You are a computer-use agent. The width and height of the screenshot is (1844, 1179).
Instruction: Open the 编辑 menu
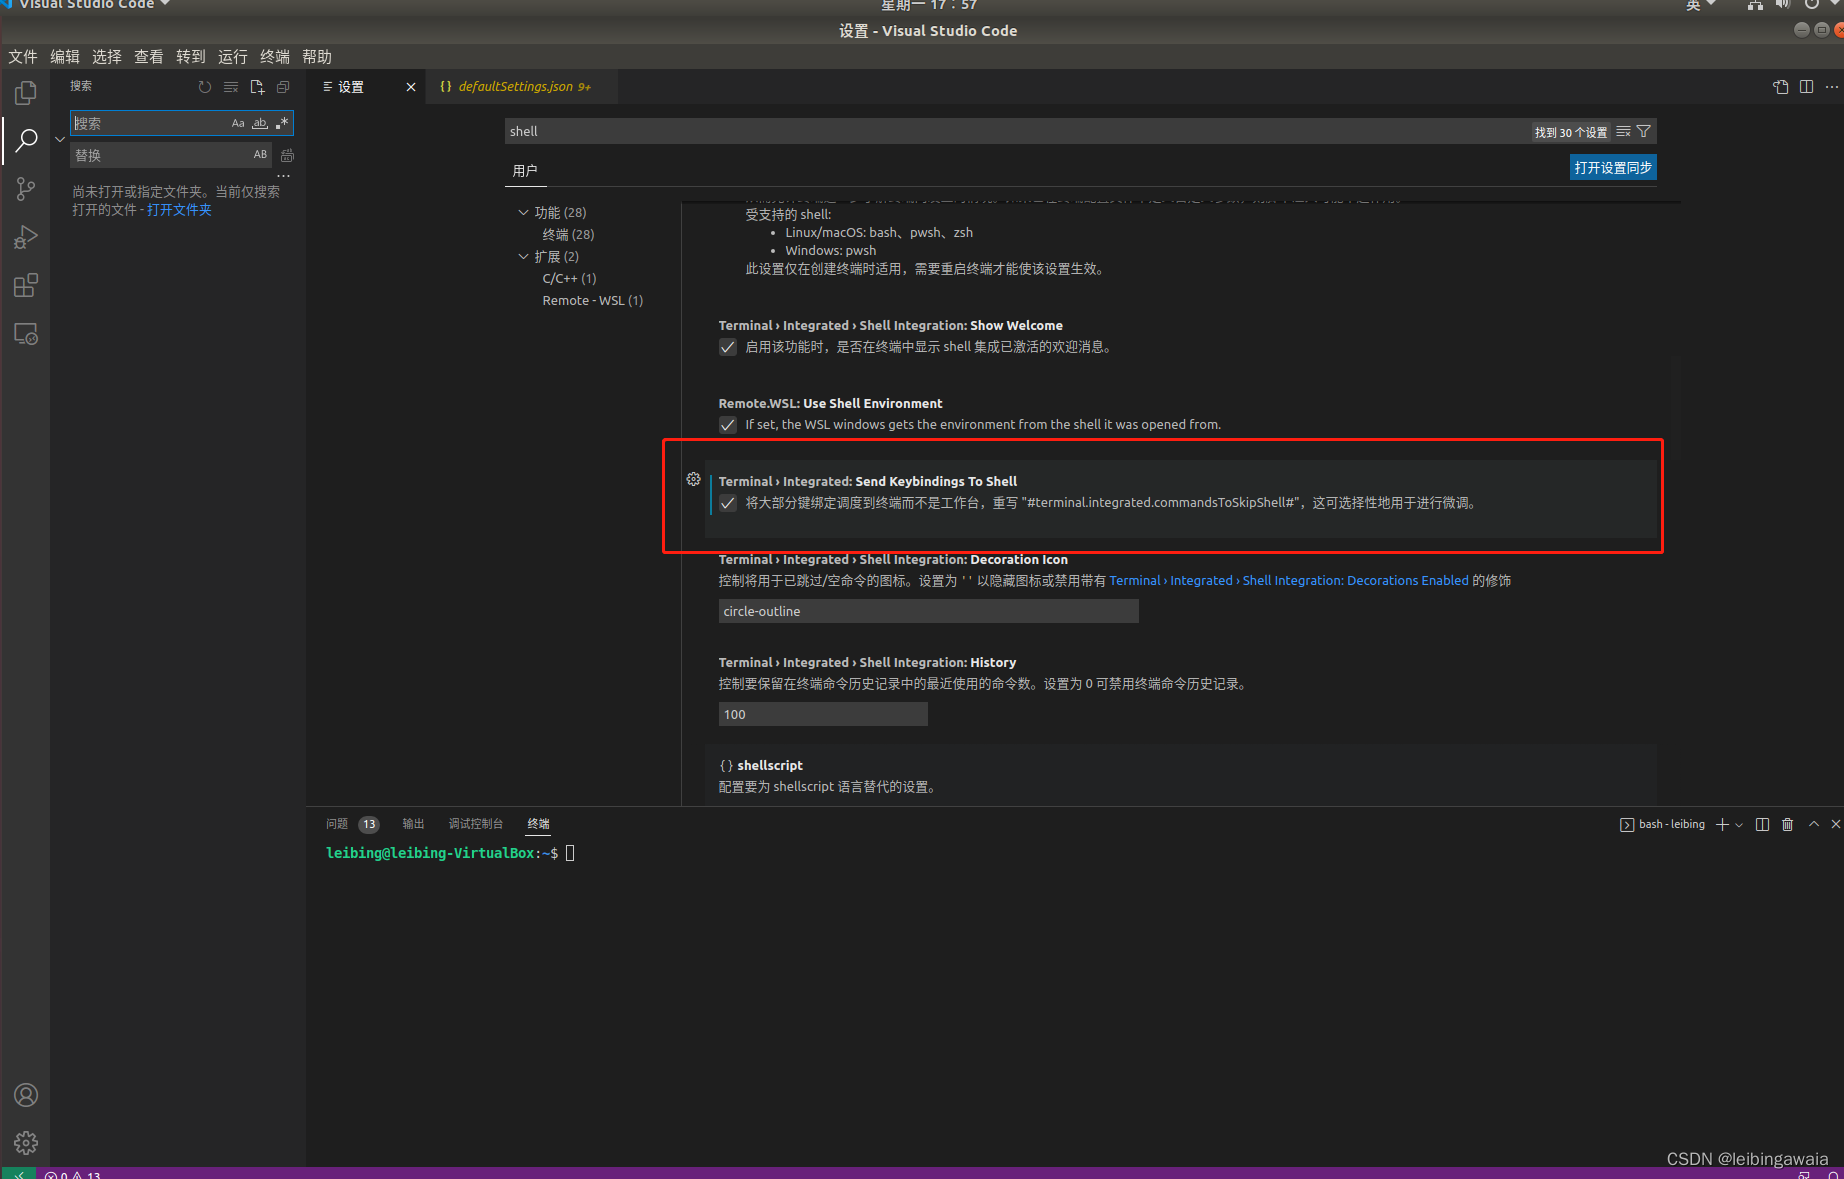coord(65,57)
